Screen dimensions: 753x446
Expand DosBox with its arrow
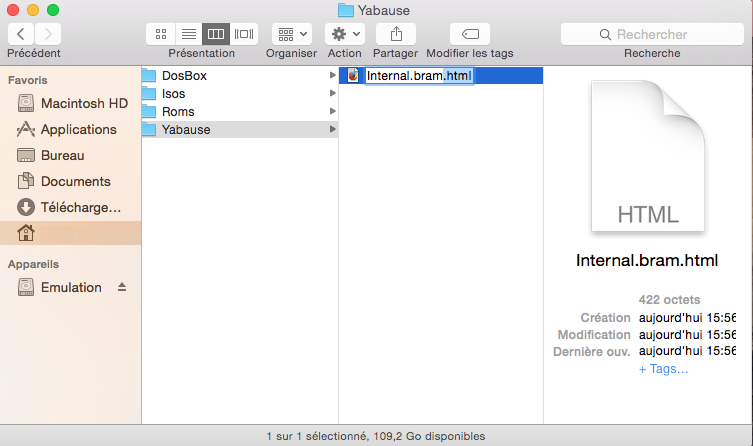[332, 75]
